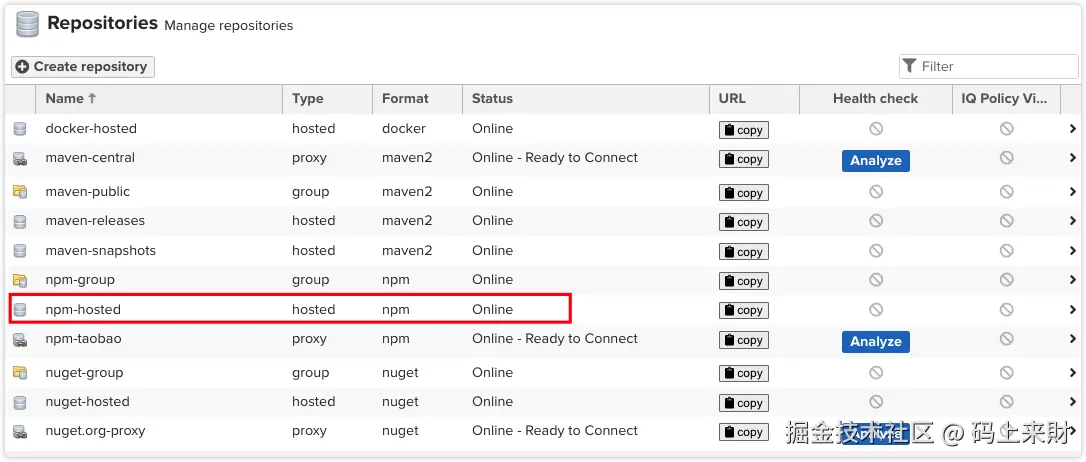Copy URL of docker-hosted repository

point(744,130)
